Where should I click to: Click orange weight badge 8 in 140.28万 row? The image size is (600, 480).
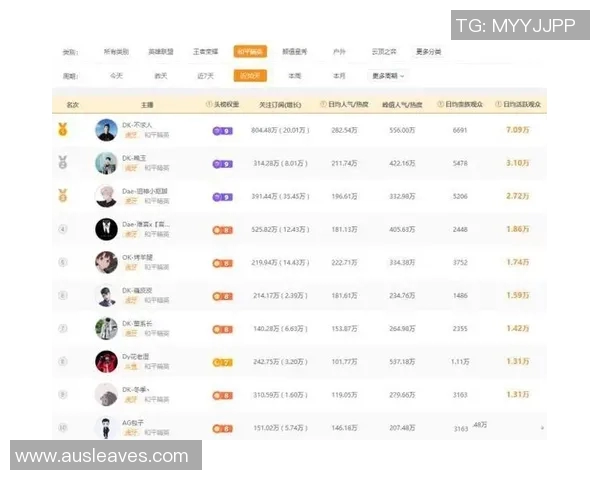[222, 330]
